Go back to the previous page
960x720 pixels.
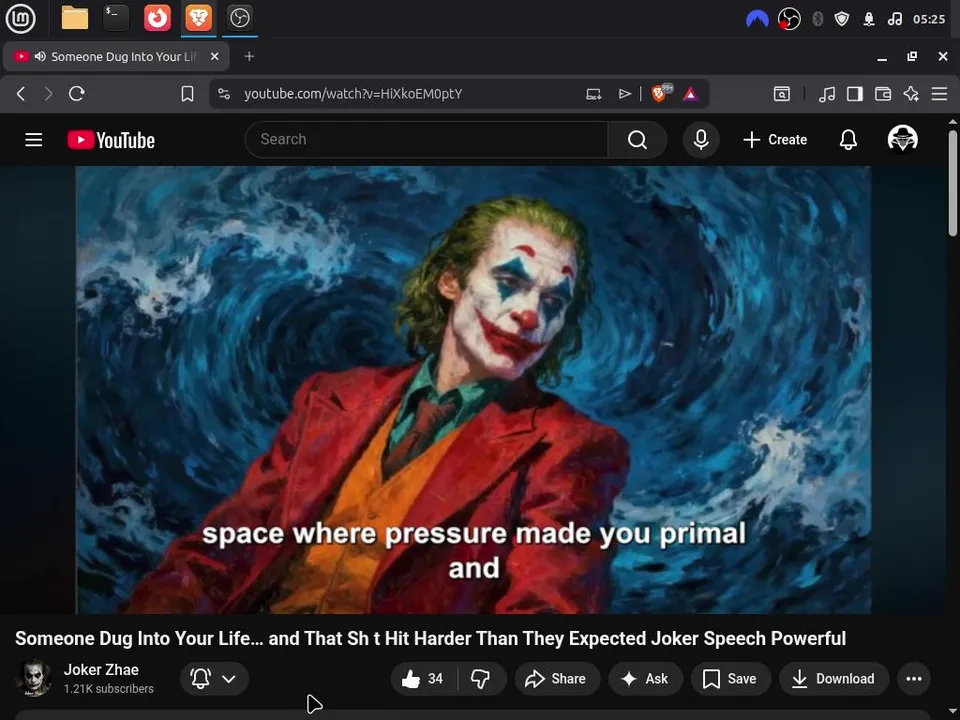tap(21, 94)
